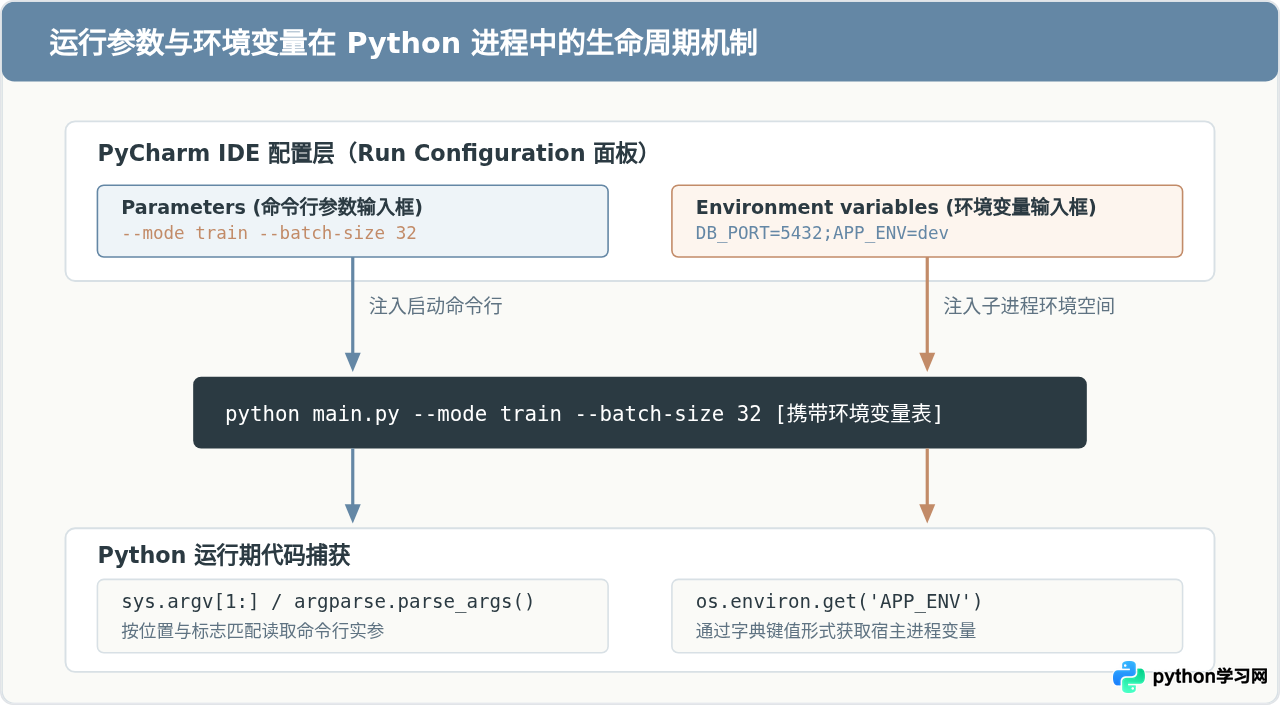Click the 注入启动命令行 label
Screen dimensions: 1280x706
[x=436, y=306]
